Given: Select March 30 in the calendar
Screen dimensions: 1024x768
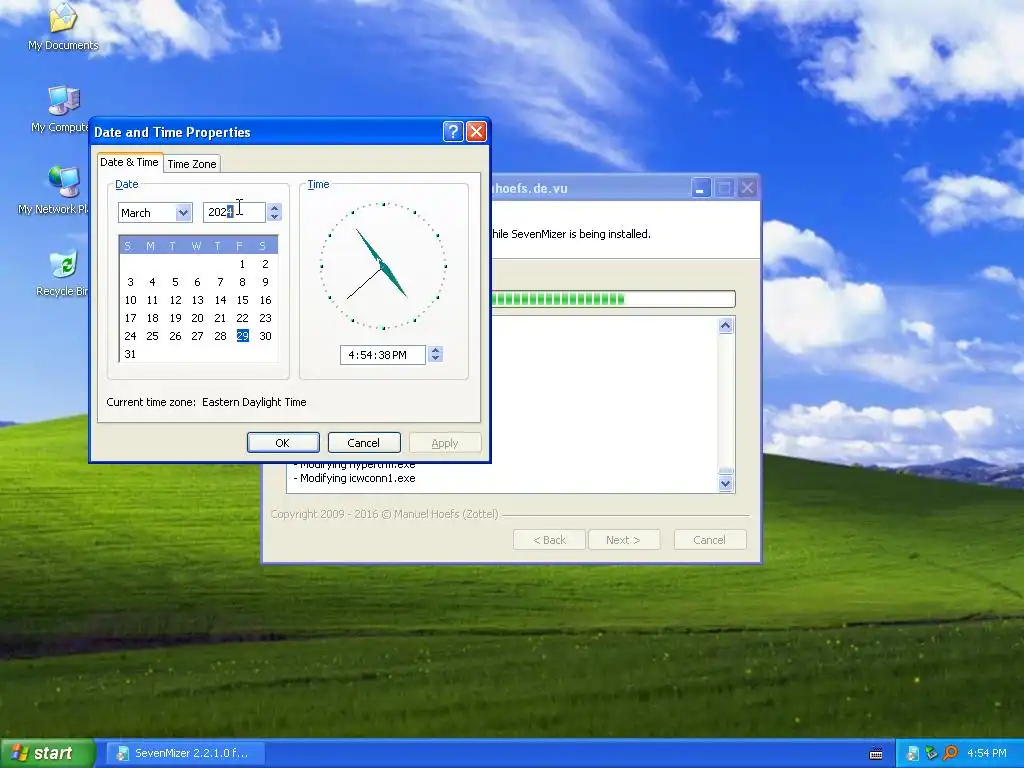Looking at the screenshot, I should [x=265, y=336].
